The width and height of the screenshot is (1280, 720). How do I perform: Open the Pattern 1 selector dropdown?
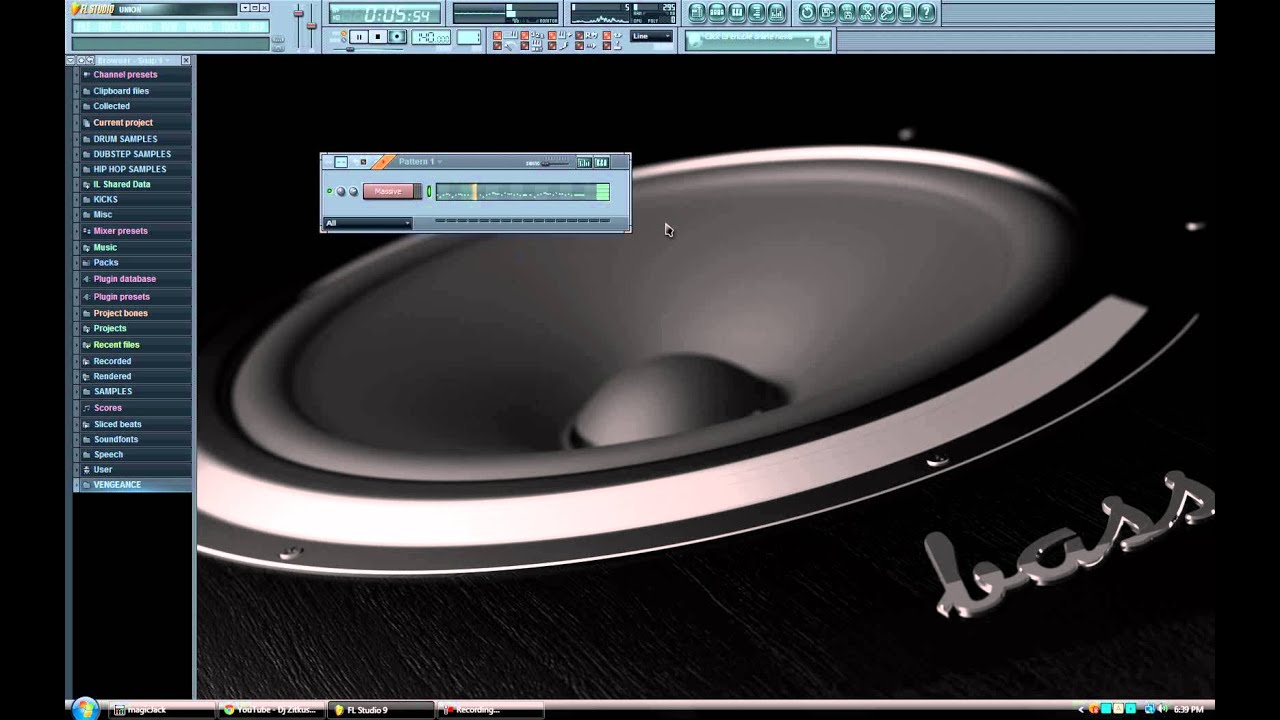(420, 161)
